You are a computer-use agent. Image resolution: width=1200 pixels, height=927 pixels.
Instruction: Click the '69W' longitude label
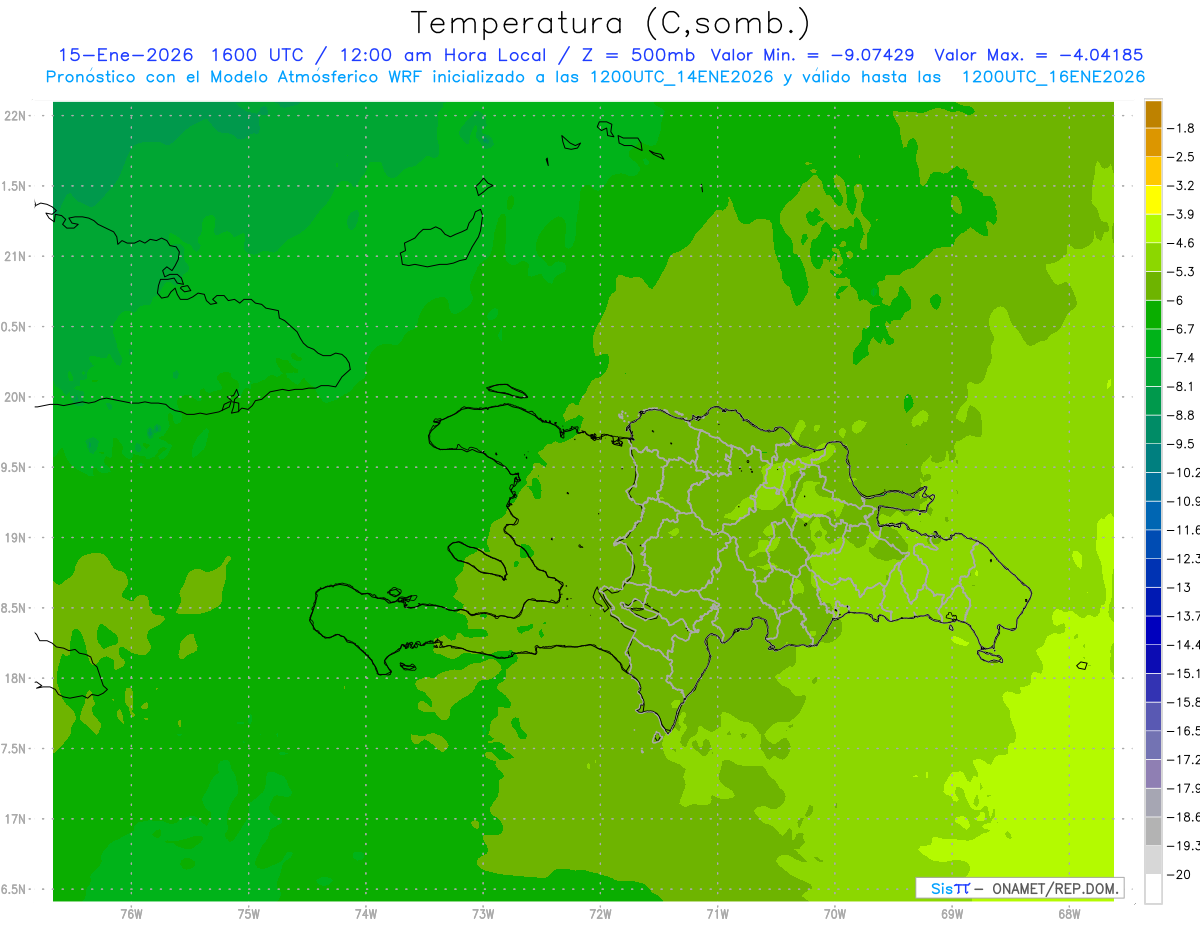click(952, 914)
